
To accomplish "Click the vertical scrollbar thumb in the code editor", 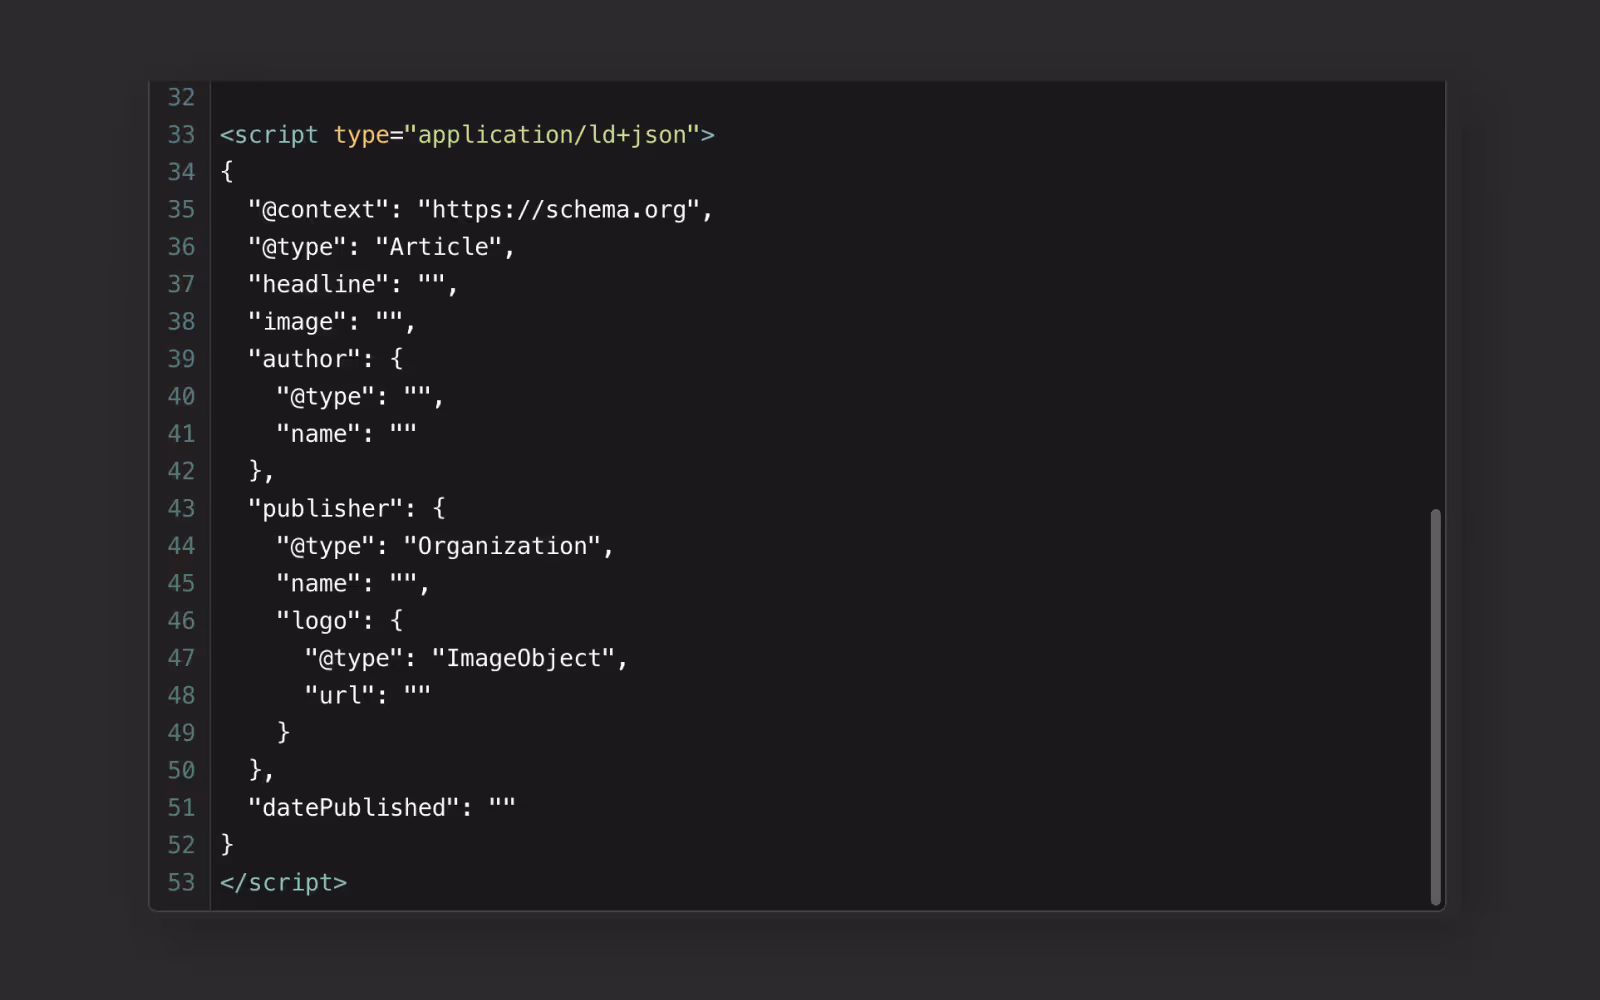I will (x=1435, y=707).
